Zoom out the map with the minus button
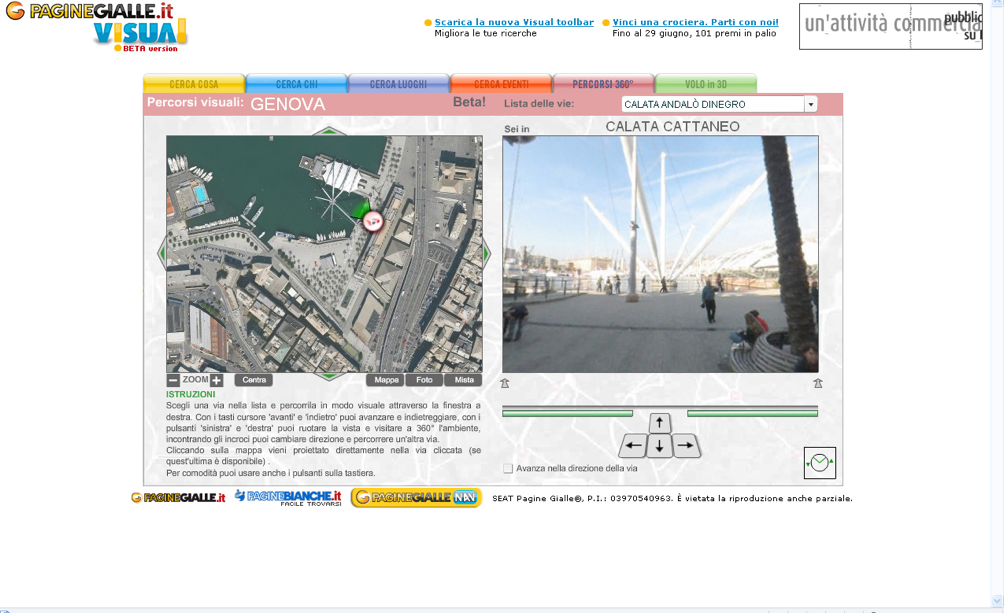Image resolution: width=1004 pixels, height=613 pixels. pos(173,380)
